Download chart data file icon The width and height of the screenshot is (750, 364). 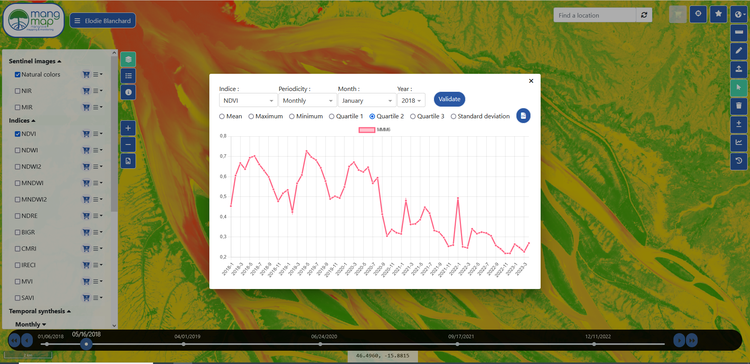[523, 116]
